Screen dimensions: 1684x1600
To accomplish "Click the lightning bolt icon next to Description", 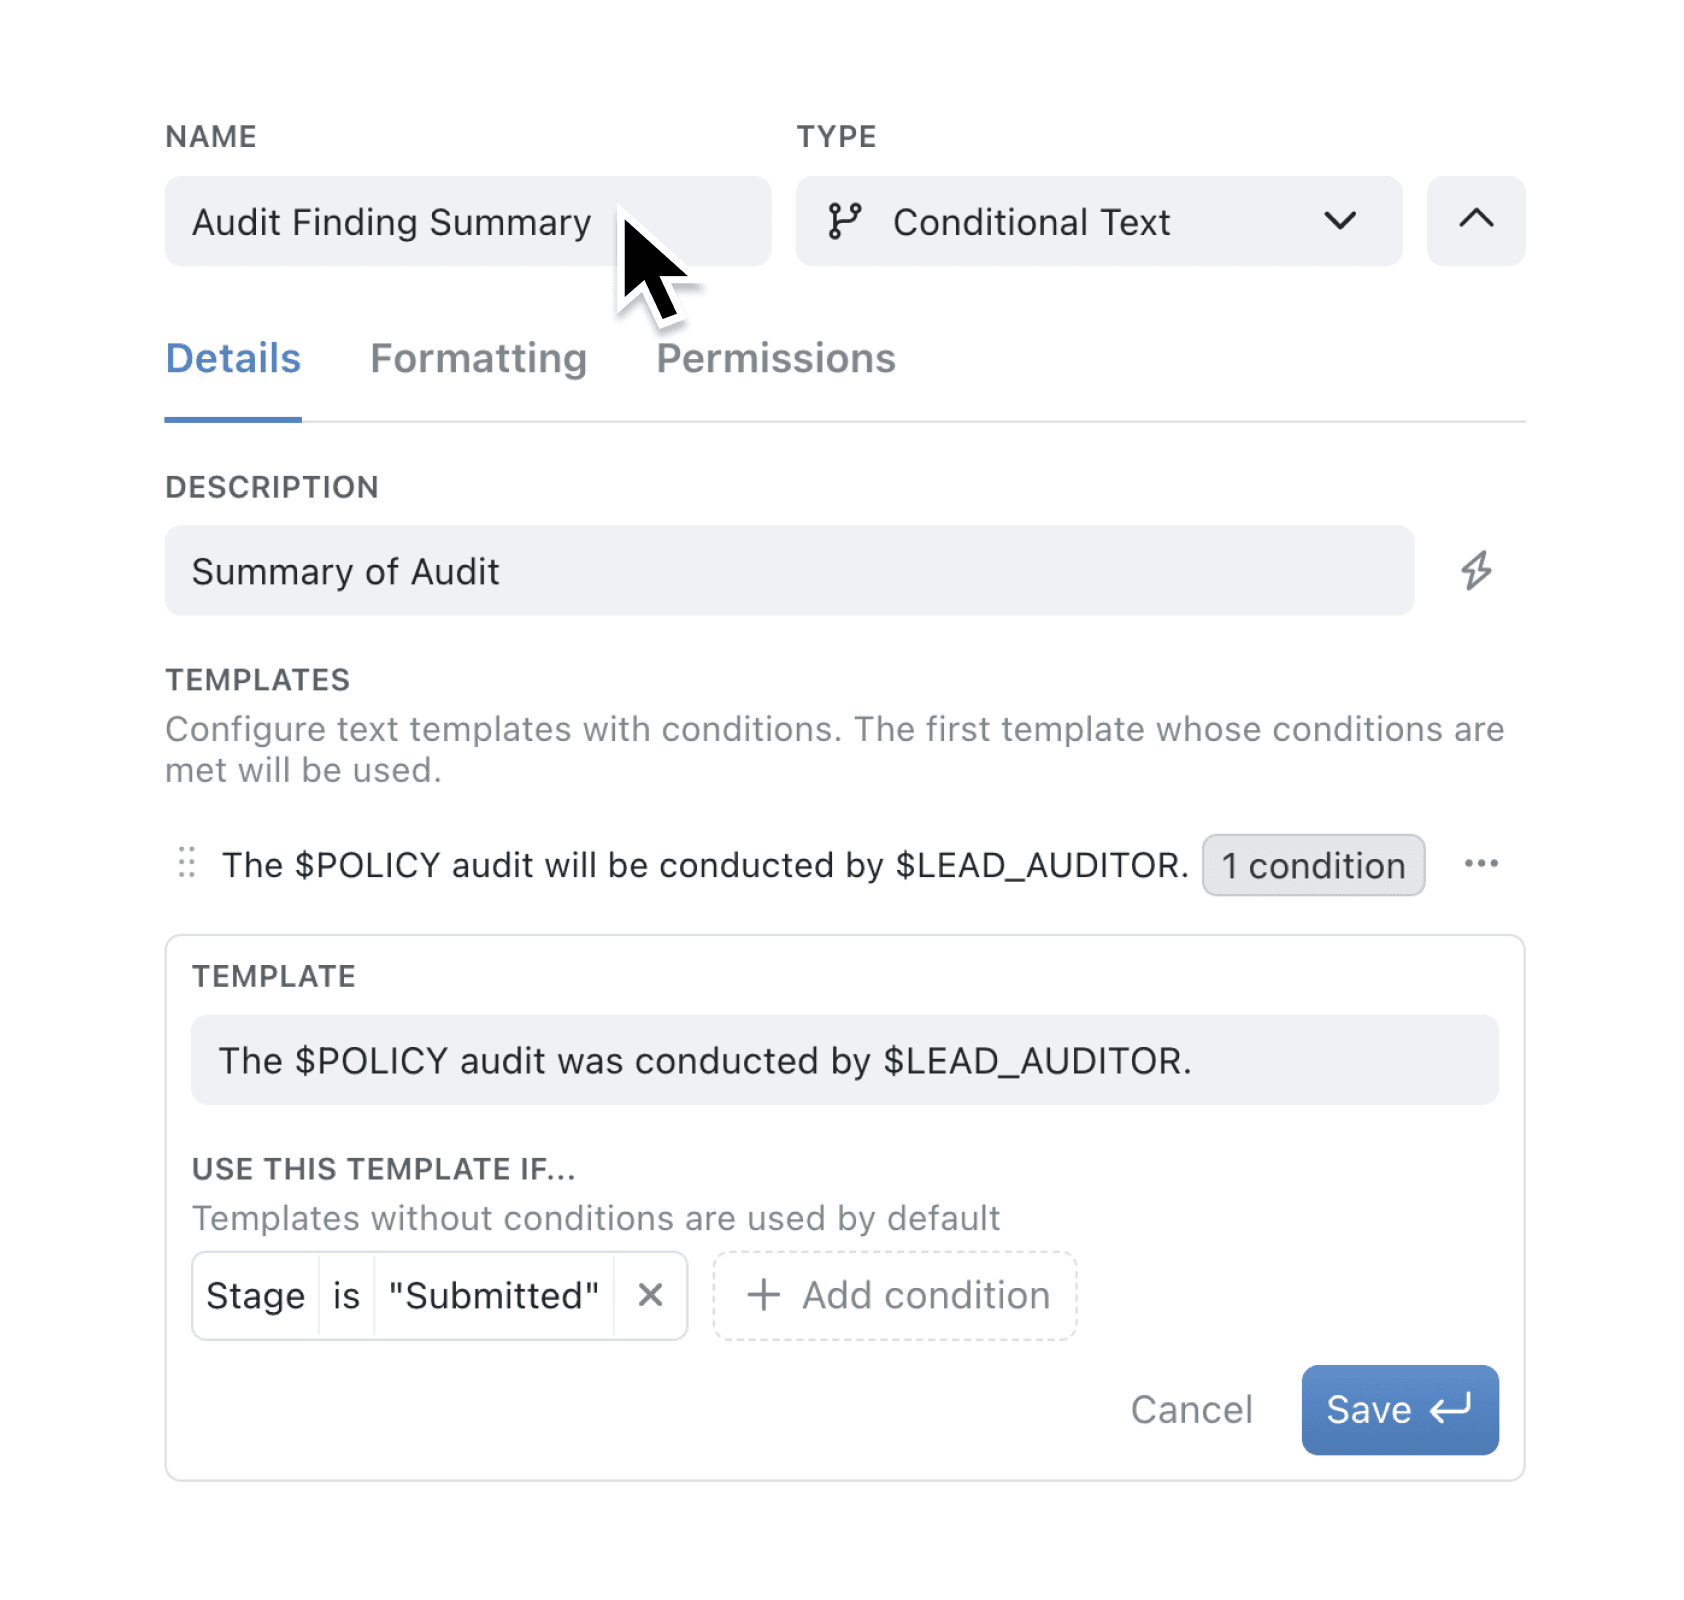I will [x=1477, y=570].
